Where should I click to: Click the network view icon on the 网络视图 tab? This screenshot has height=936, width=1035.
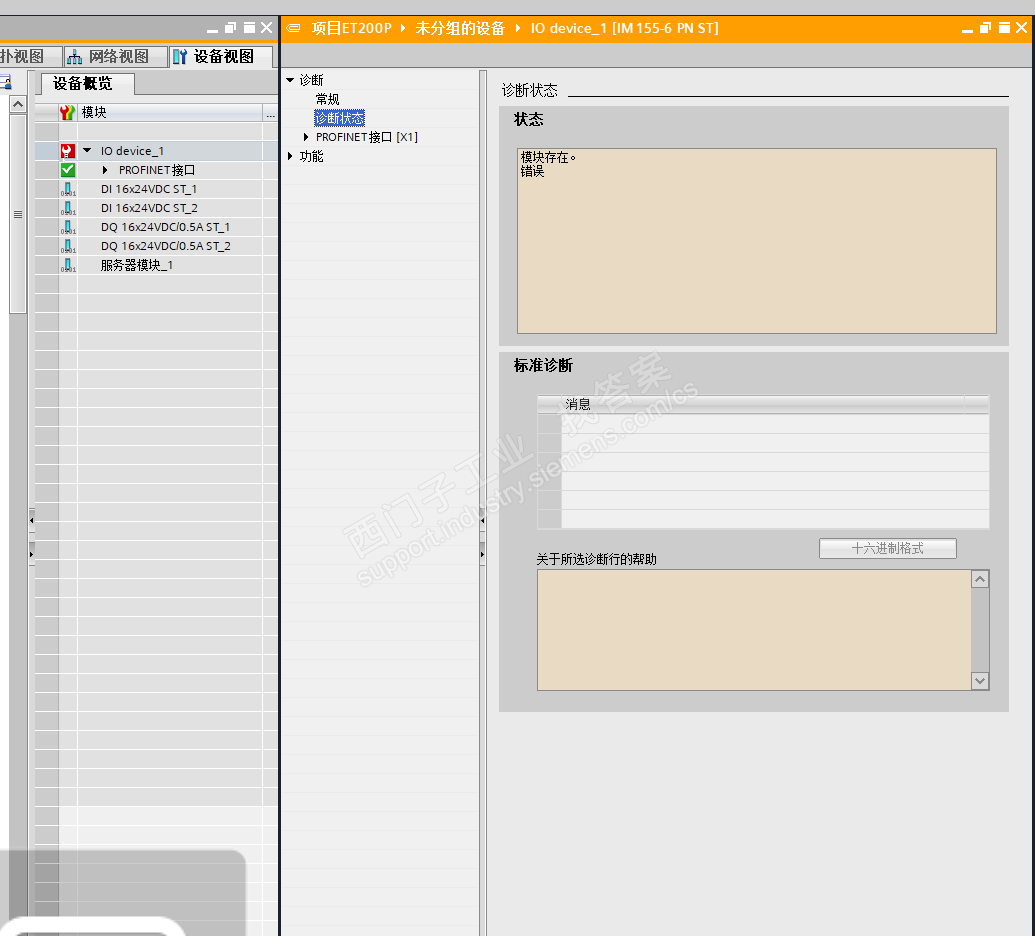(75, 57)
